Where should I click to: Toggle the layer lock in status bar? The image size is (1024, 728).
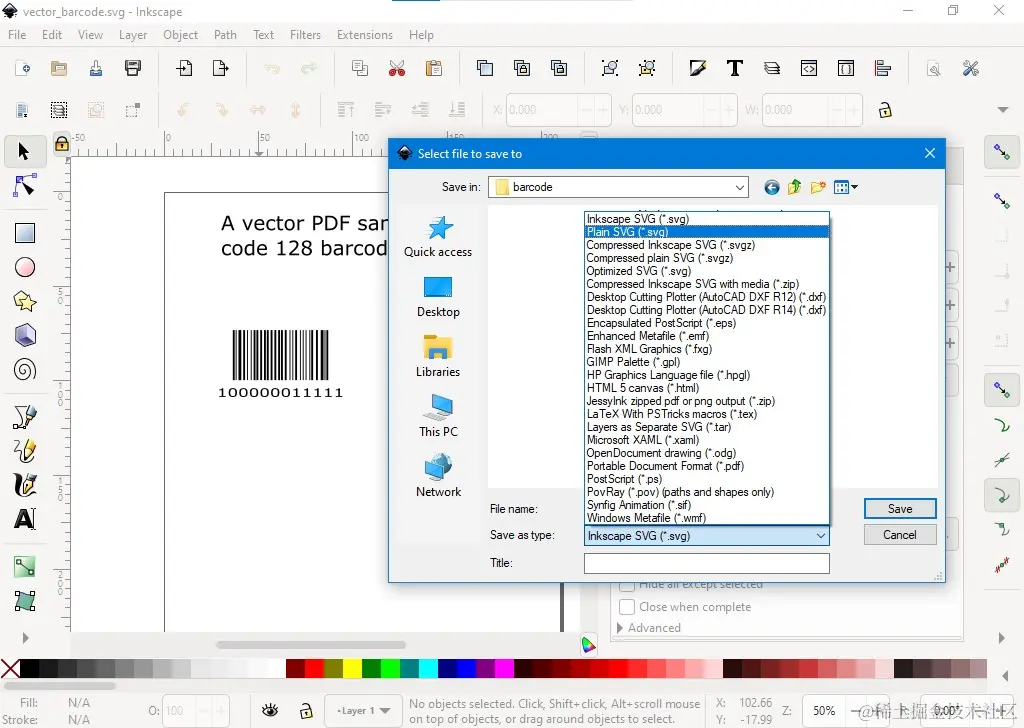[x=306, y=709]
